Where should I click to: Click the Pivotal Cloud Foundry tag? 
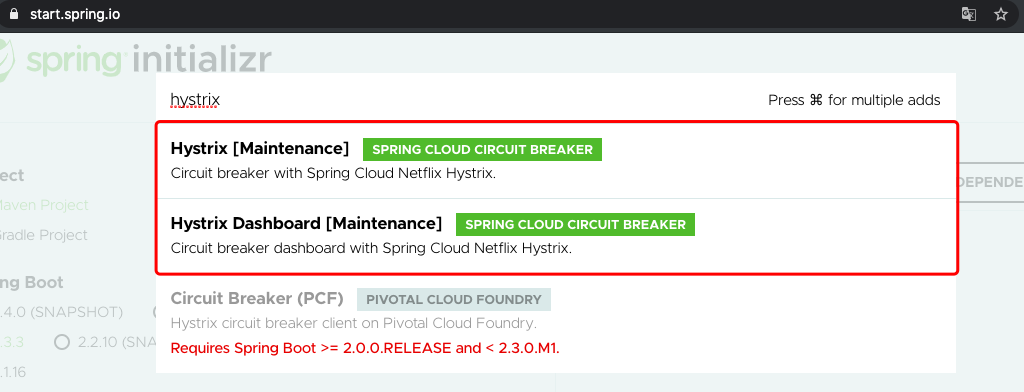(454, 300)
